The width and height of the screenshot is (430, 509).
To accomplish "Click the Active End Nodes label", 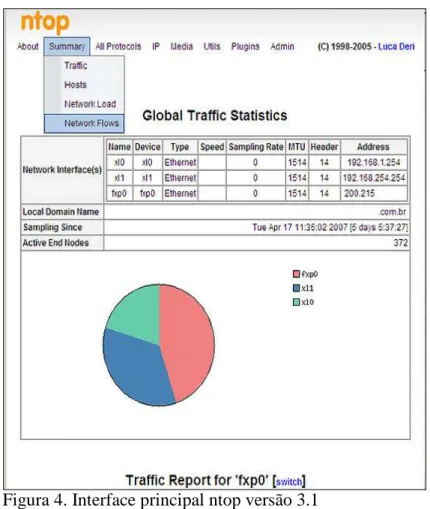I will pyautogui.click(x=56, y=243).
